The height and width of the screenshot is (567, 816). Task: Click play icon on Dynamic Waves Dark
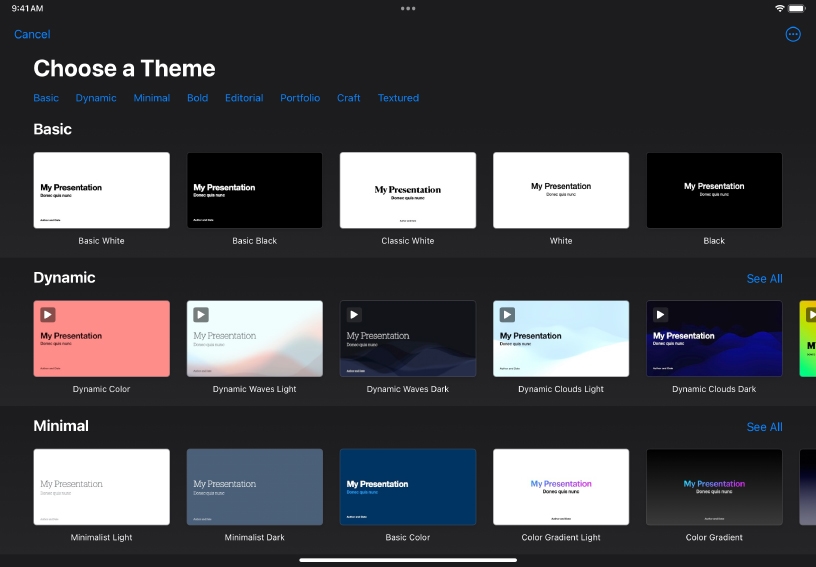(354, 315)
